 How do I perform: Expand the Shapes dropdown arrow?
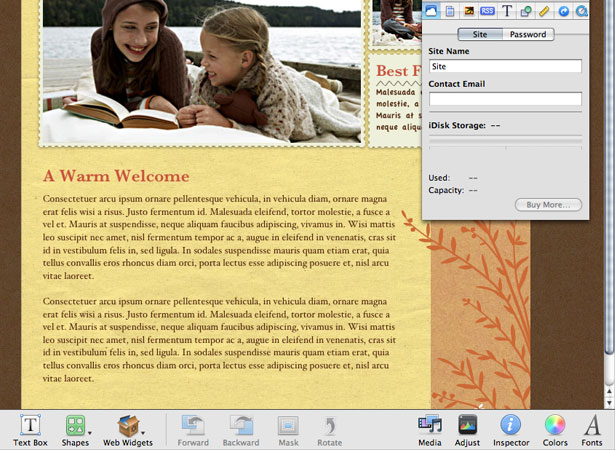(x=90, y=433)
